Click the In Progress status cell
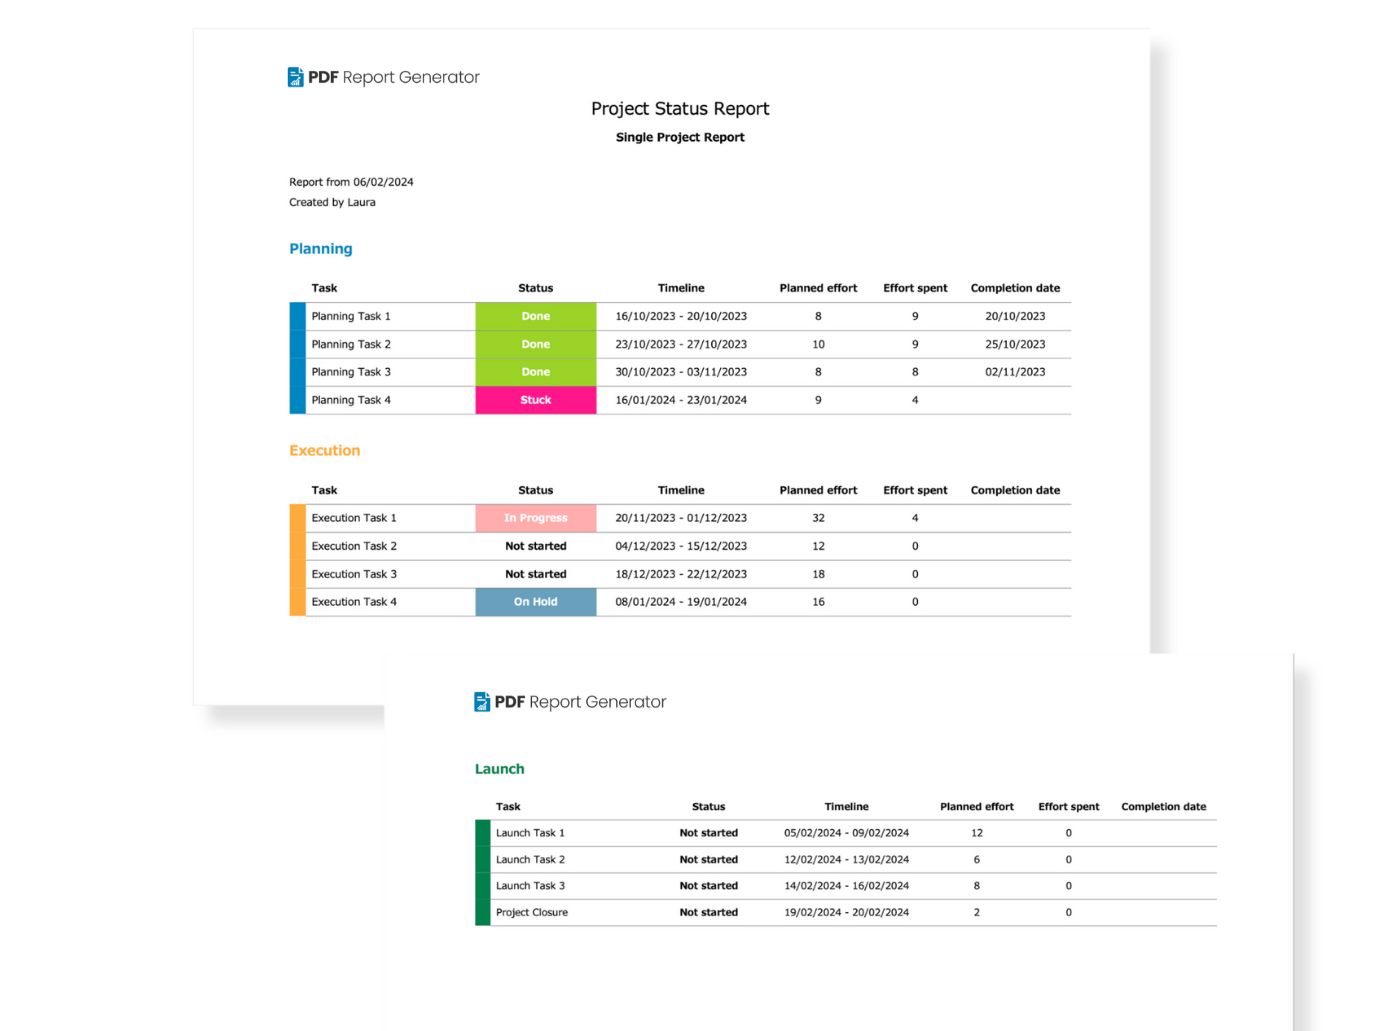 pyautogui.click(x=536, y=518)
